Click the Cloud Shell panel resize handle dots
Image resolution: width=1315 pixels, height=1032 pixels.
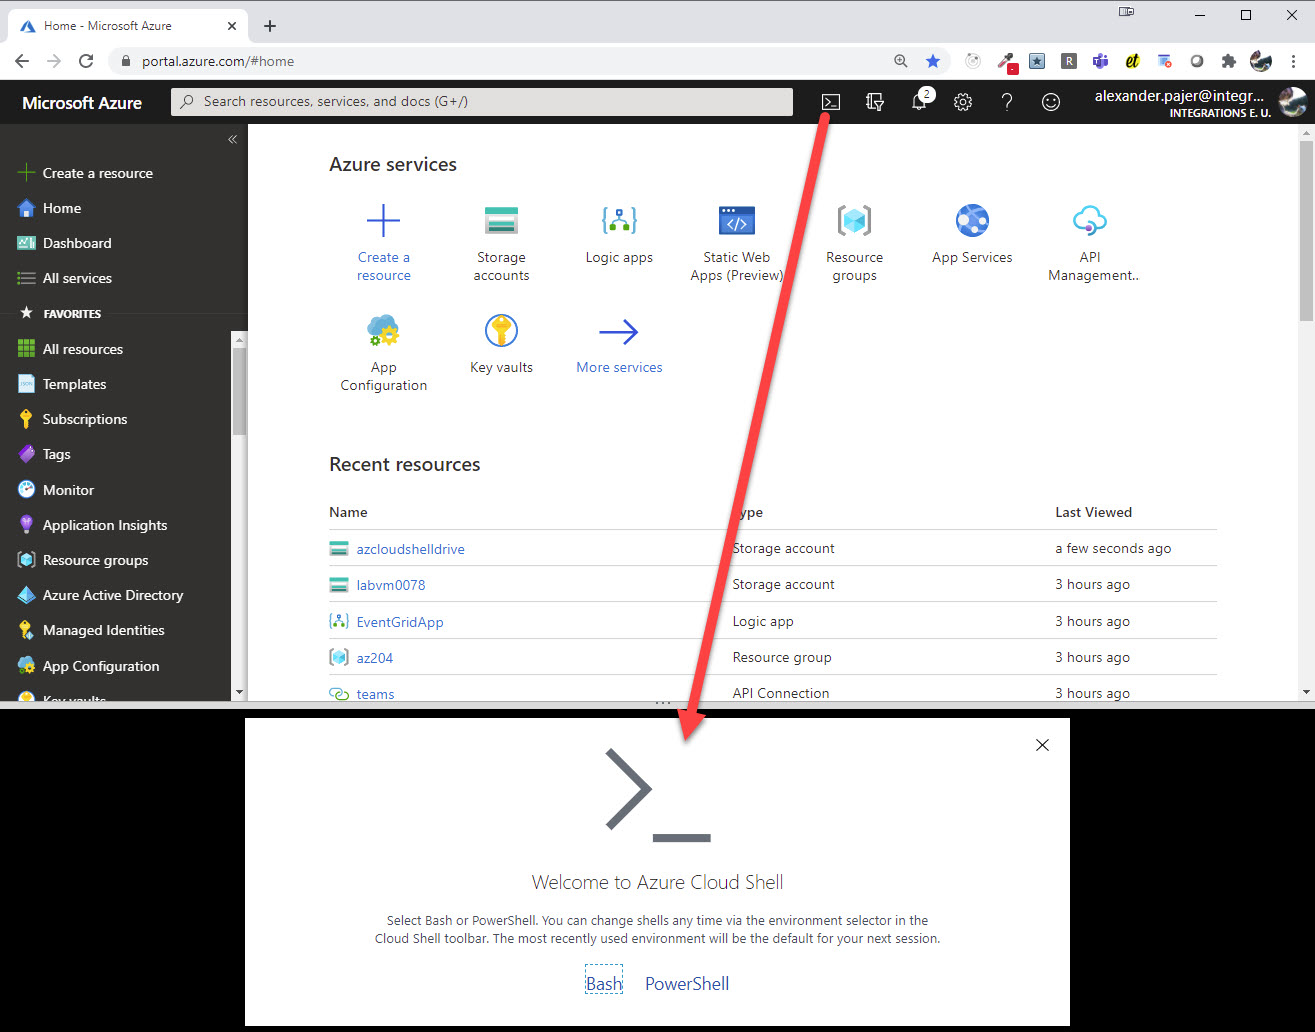662,703
